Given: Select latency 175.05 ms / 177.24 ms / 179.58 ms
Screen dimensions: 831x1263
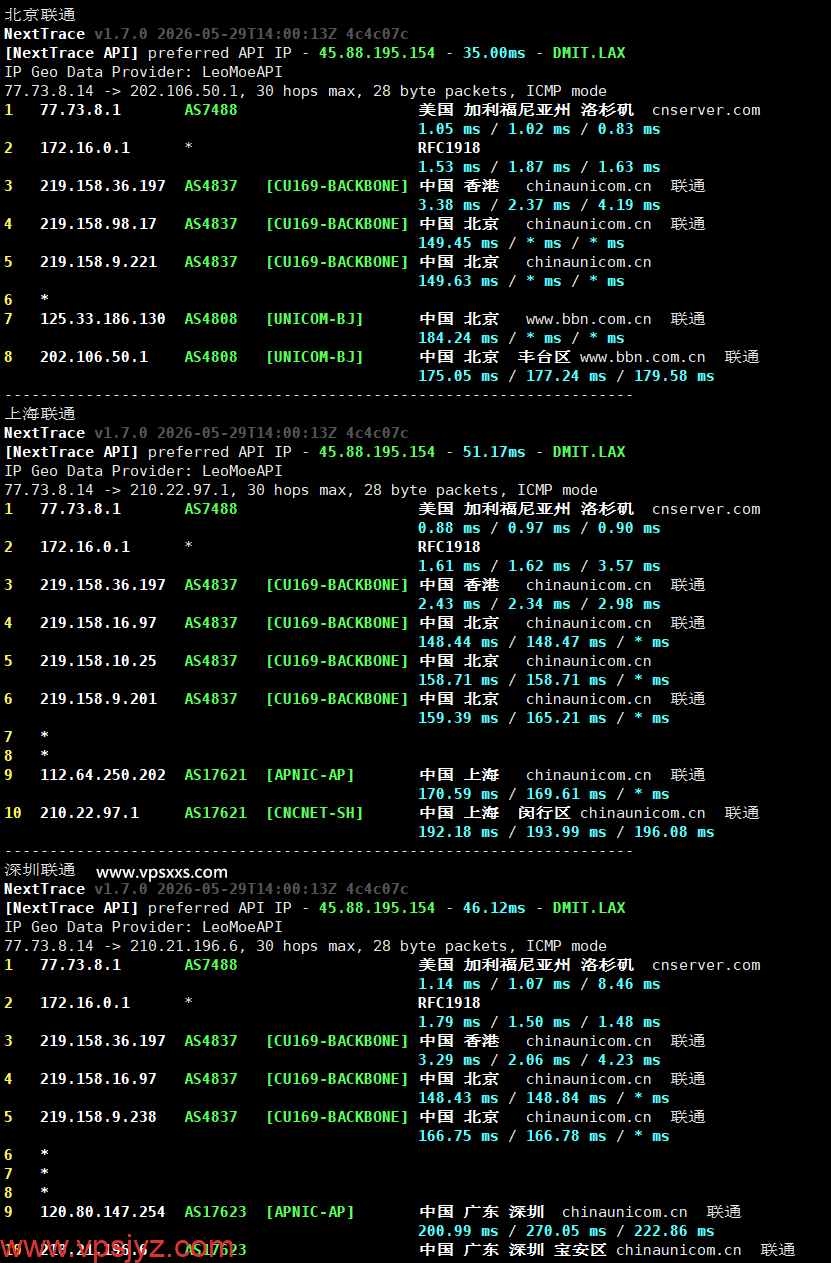Looking at the screenshot, I should 566,376.
